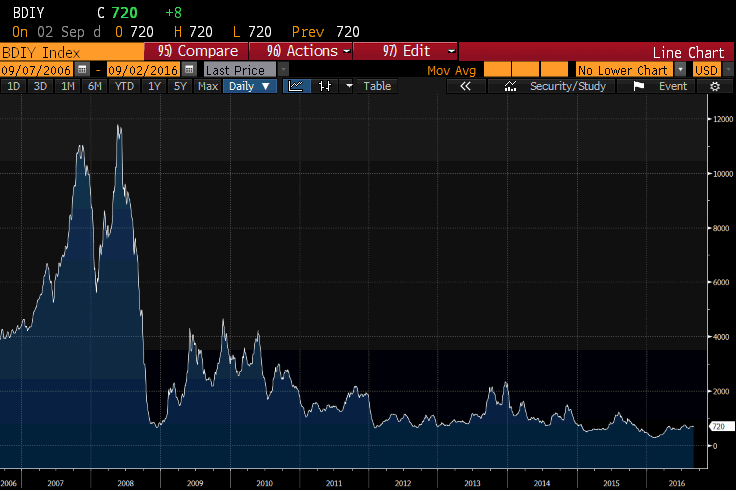Click the 10000 y-axis label
Image resolution: width=736 pixels, height=490 pixels.
pyautogui.click(x=723, y=174)
